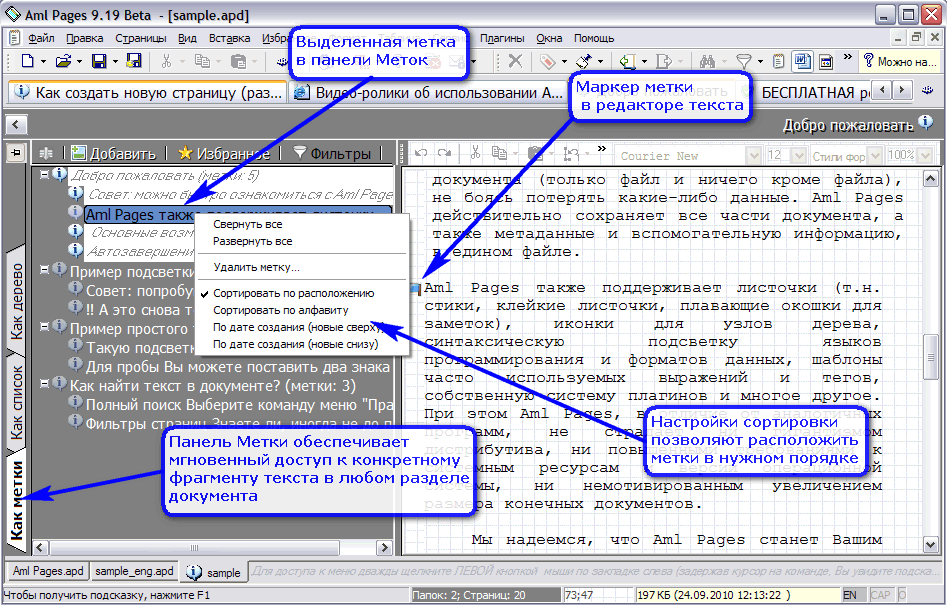Save the document with the single floppy disk icon
Viewport: 947px width, 606px height.
tap(98, 61)
